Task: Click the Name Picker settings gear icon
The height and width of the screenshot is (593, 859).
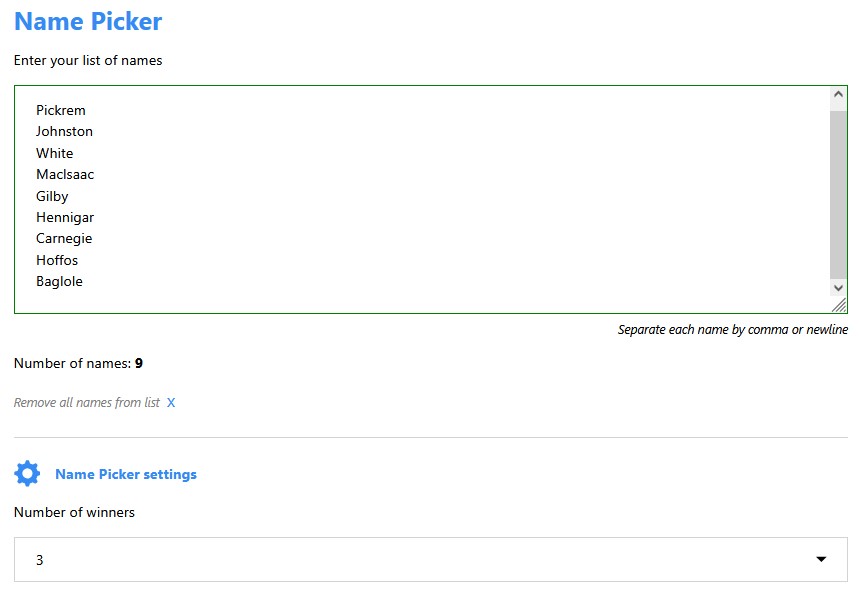Action: click(x=27, y=474)
